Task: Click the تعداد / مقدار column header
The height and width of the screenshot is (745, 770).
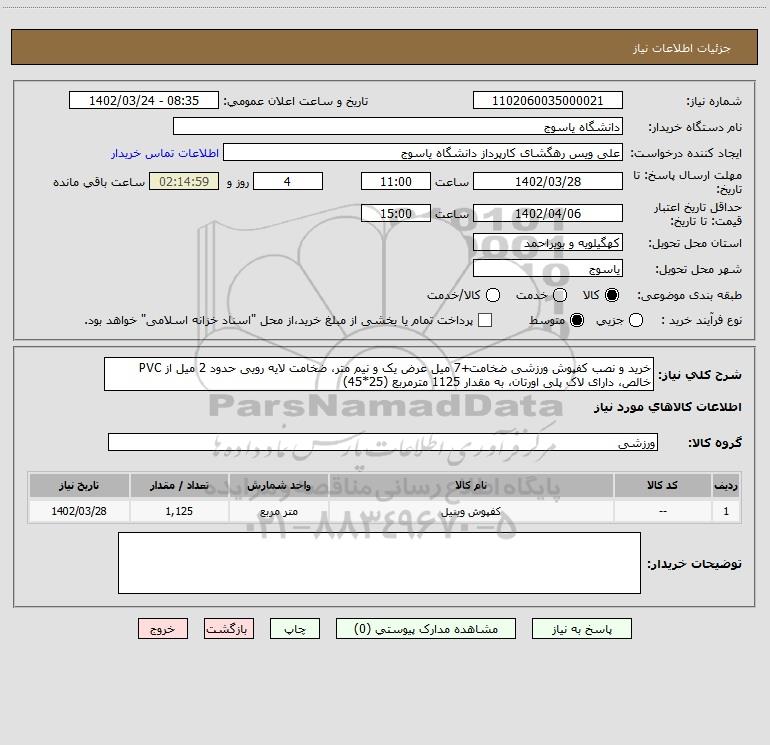Action: [179, 485]
